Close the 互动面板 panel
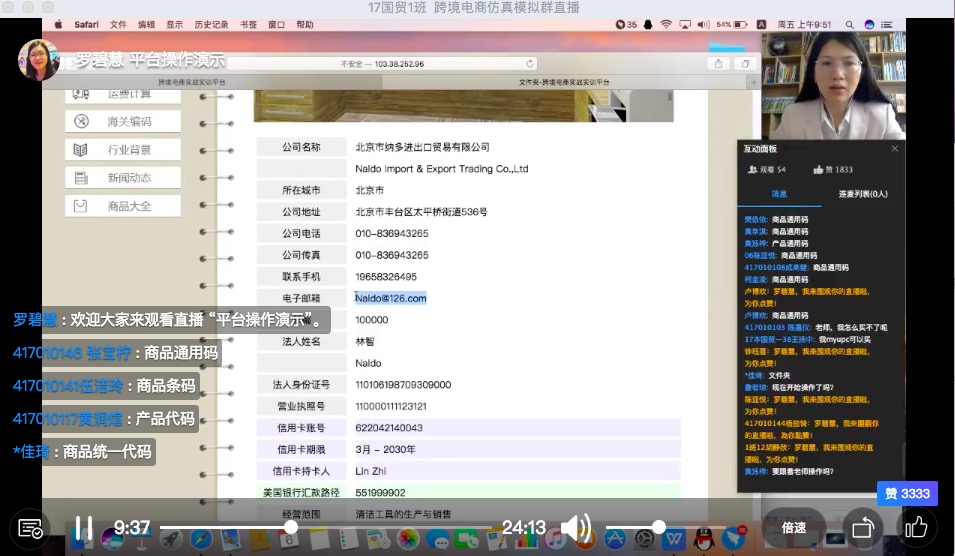The height and width of the screenshot is (556, 955). click(894, 148)
